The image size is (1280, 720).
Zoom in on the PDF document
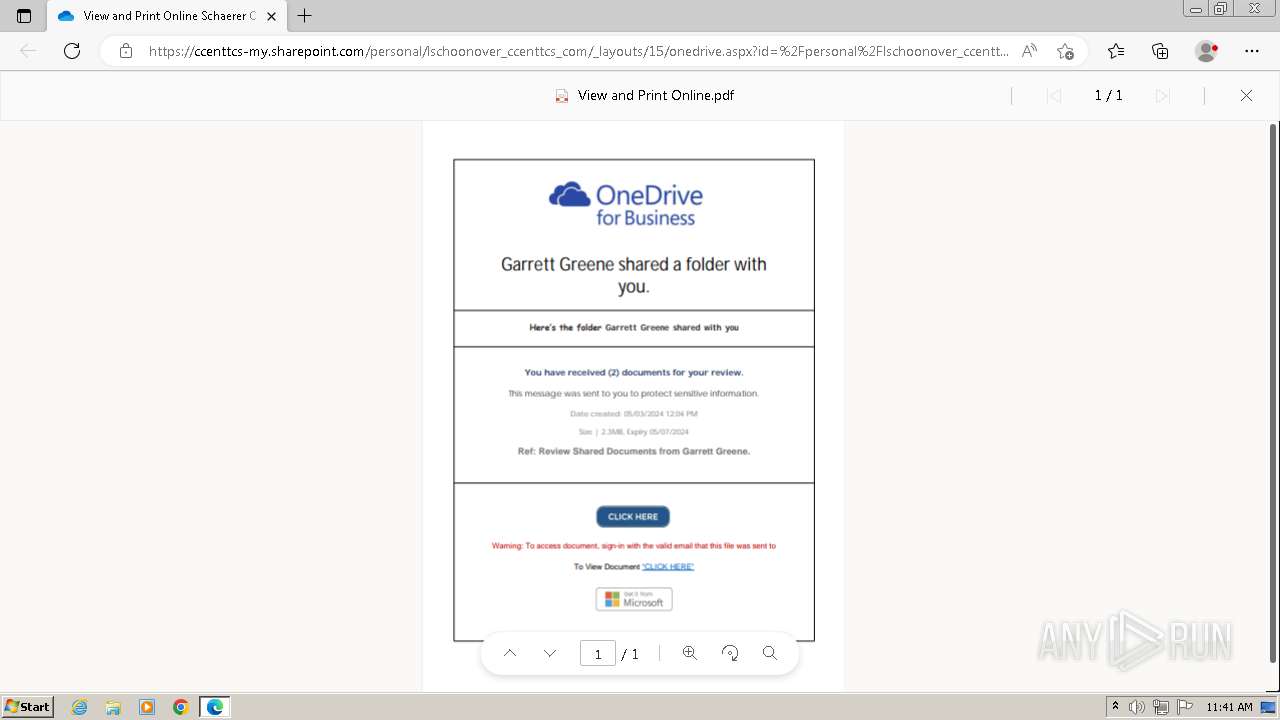point(689,653)
